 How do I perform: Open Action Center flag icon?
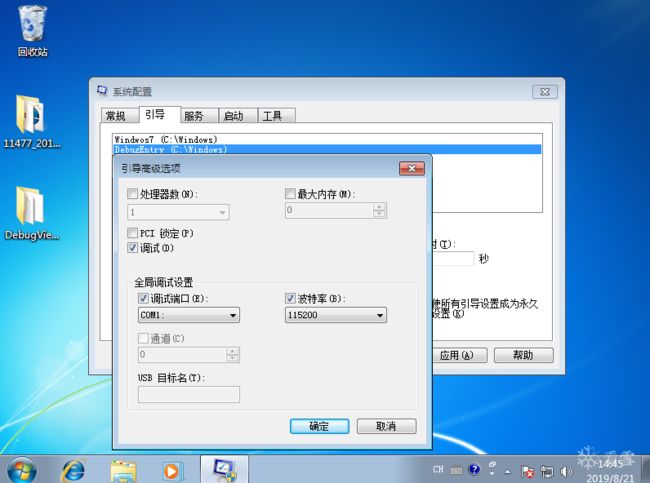tap(527, 471)
